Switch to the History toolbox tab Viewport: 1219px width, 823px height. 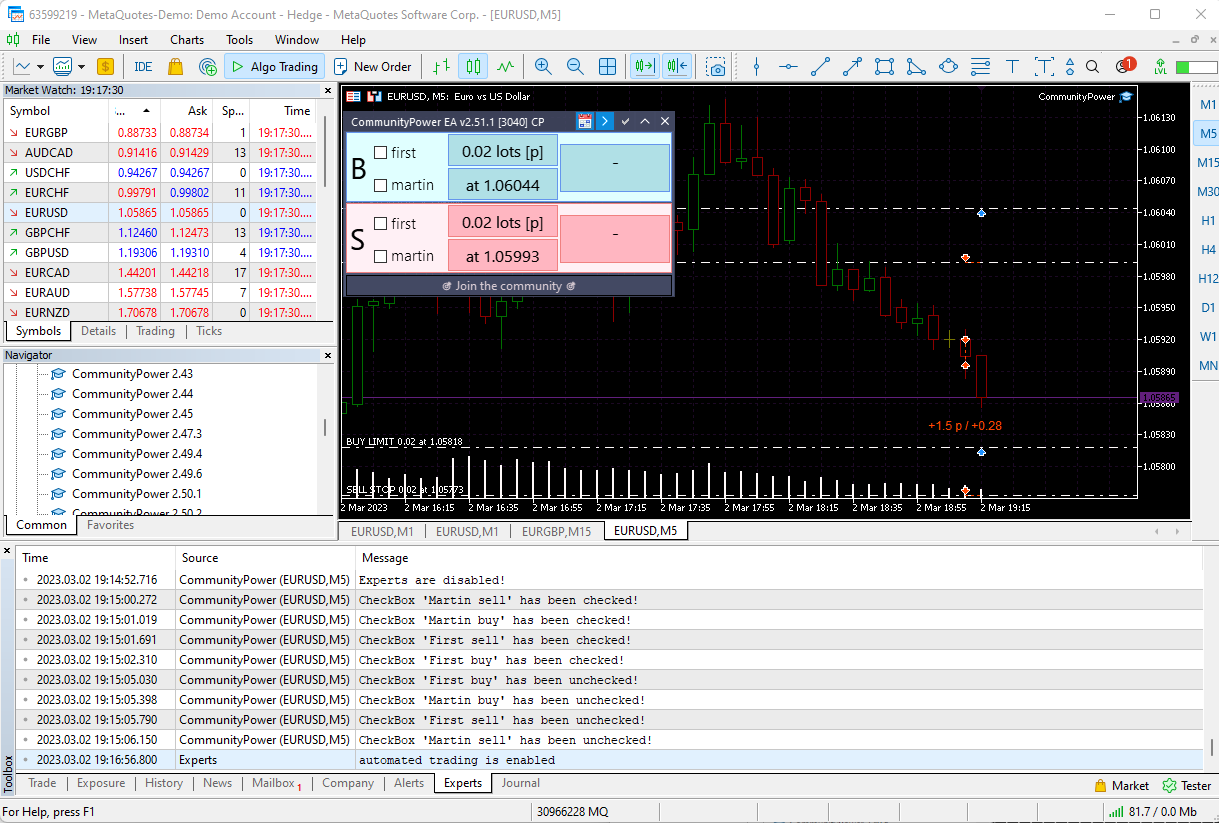click(x=164, y=784)
